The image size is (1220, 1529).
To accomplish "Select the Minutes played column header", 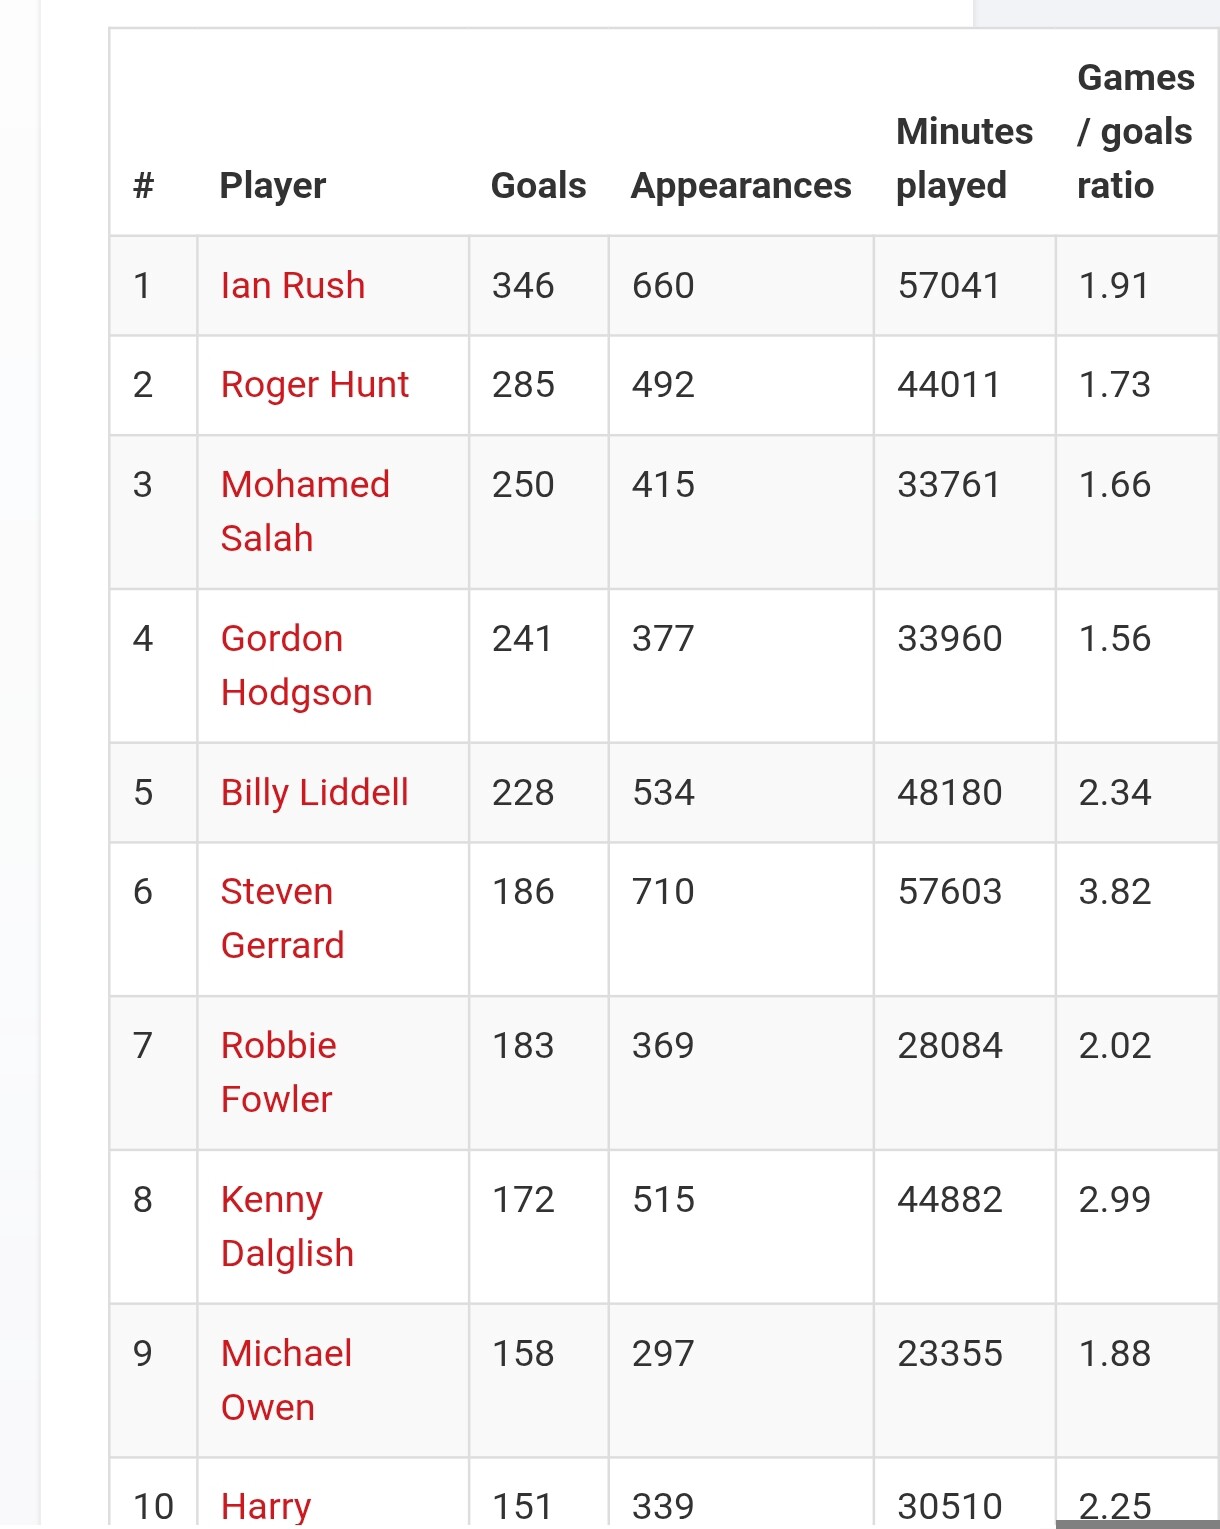I will coord(964,159).
